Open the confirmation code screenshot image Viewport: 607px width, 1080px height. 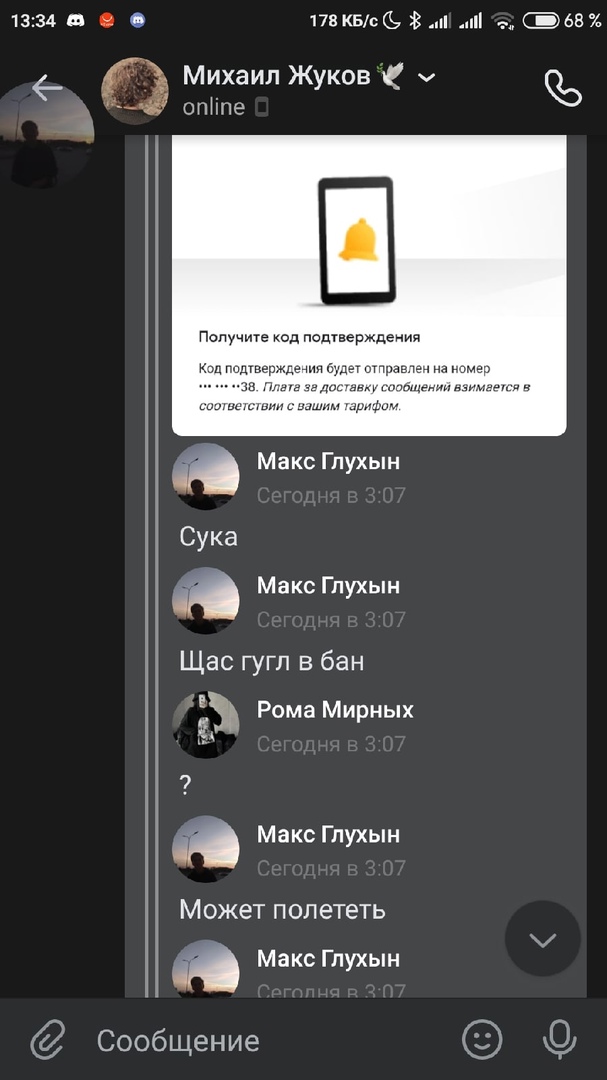369,285
